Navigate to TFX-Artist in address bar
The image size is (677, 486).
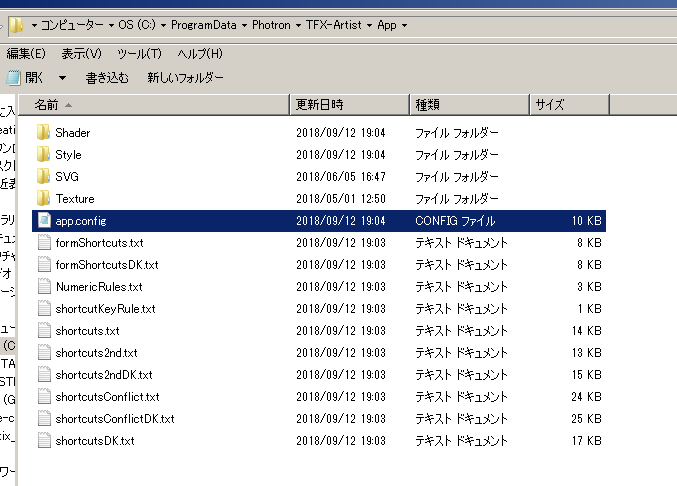click(x=334, y=25)
